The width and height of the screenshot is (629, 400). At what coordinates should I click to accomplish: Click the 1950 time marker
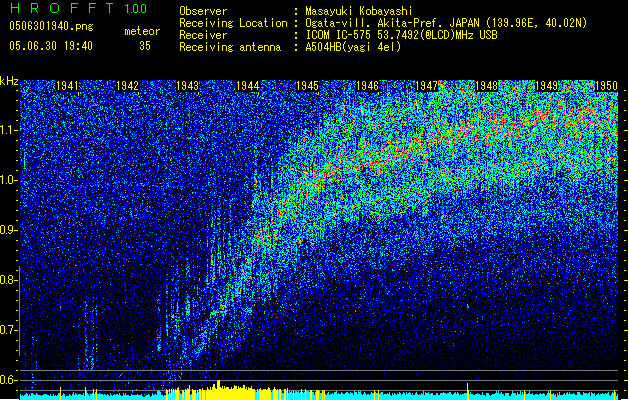(x=606, y=86)
